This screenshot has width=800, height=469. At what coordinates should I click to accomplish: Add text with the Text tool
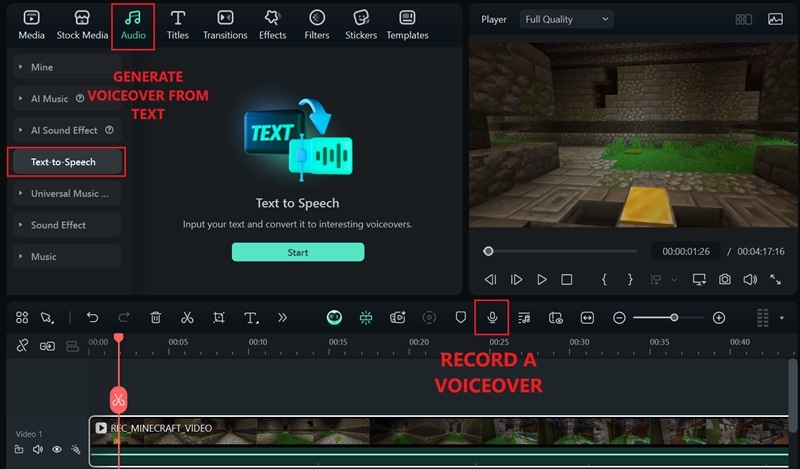pos(251,318)
